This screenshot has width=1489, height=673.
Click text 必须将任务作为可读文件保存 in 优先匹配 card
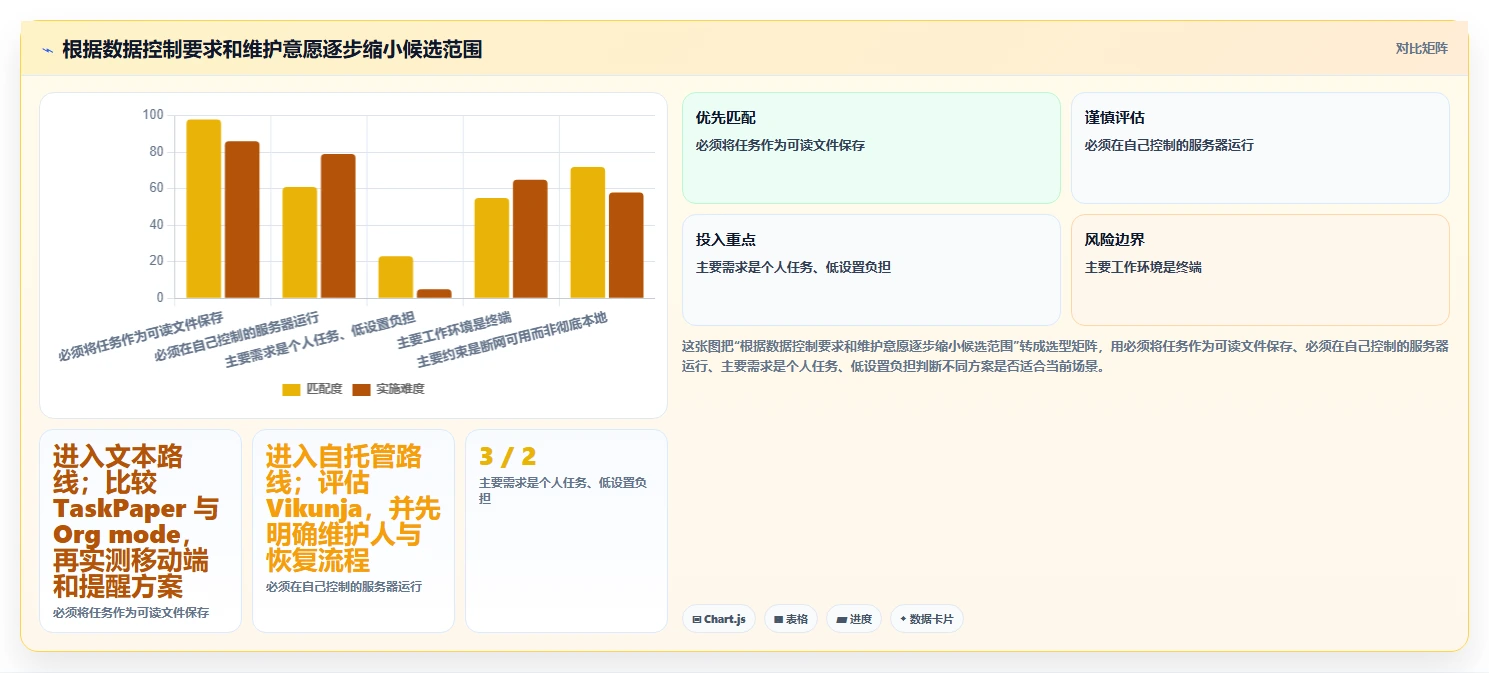780,145
